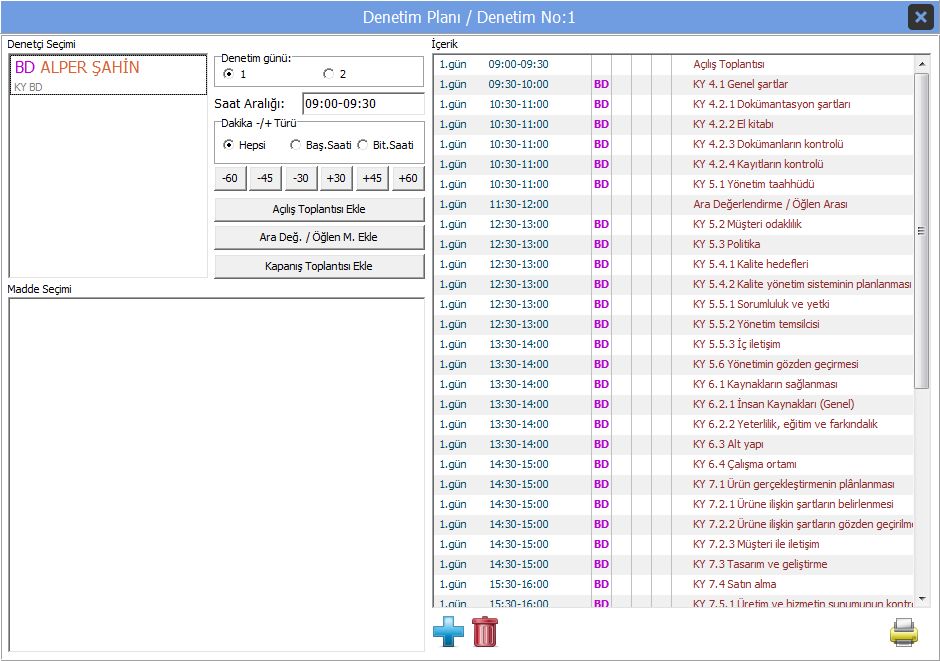Select row KY 5.1 Yönetim taahhüdü

[x=673, y=184]
